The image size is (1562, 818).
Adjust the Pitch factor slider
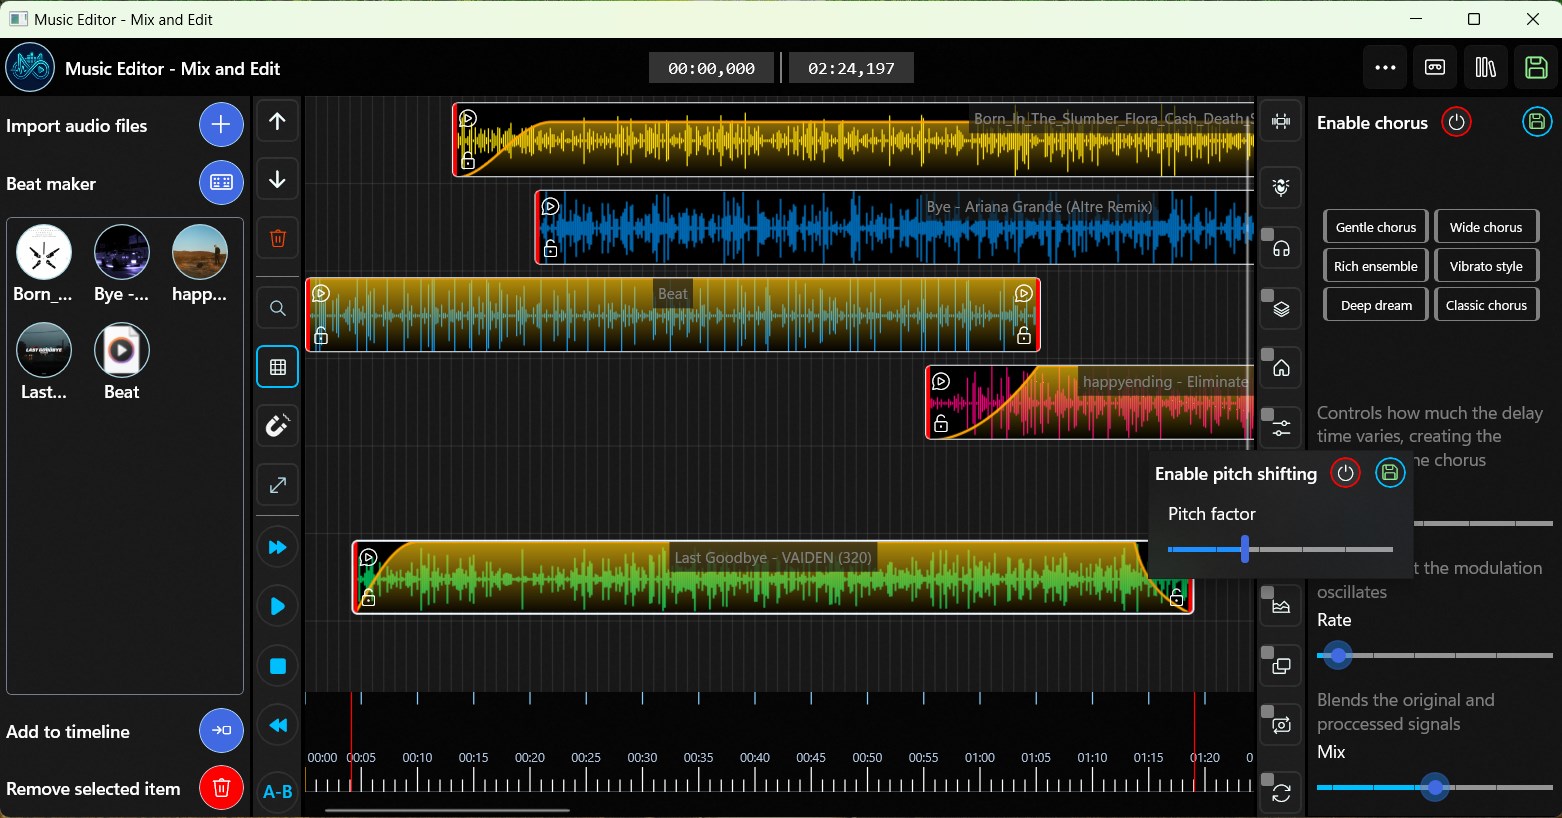pos(1245,549)
